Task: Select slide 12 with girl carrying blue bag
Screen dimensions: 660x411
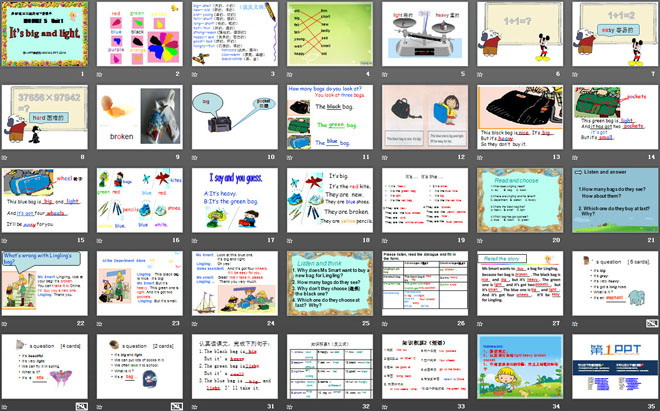Action: [x=425, y=117]
